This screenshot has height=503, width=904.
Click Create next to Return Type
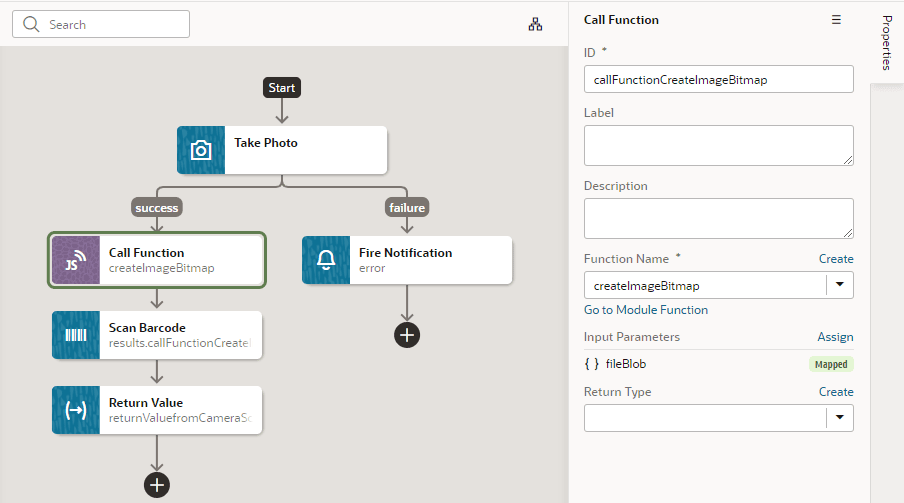pos(836,392)
